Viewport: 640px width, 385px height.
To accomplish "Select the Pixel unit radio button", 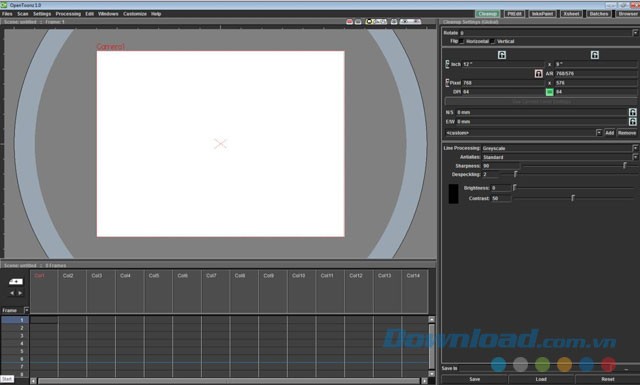I will 447,82.
